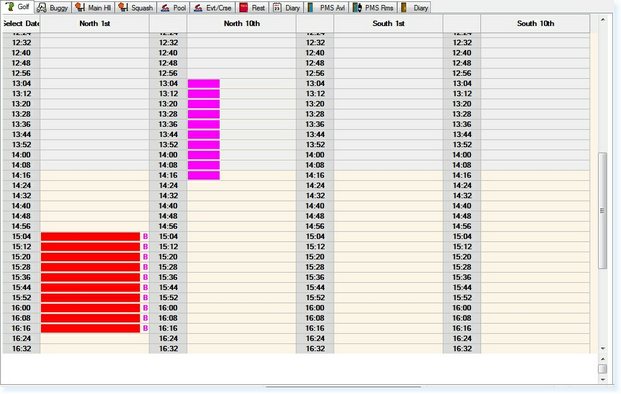Image resolution: width=621 pixels, height=394 pixels.
Task: Select the magenta booking at 13:12 North 10th
Action: [204, 94]
